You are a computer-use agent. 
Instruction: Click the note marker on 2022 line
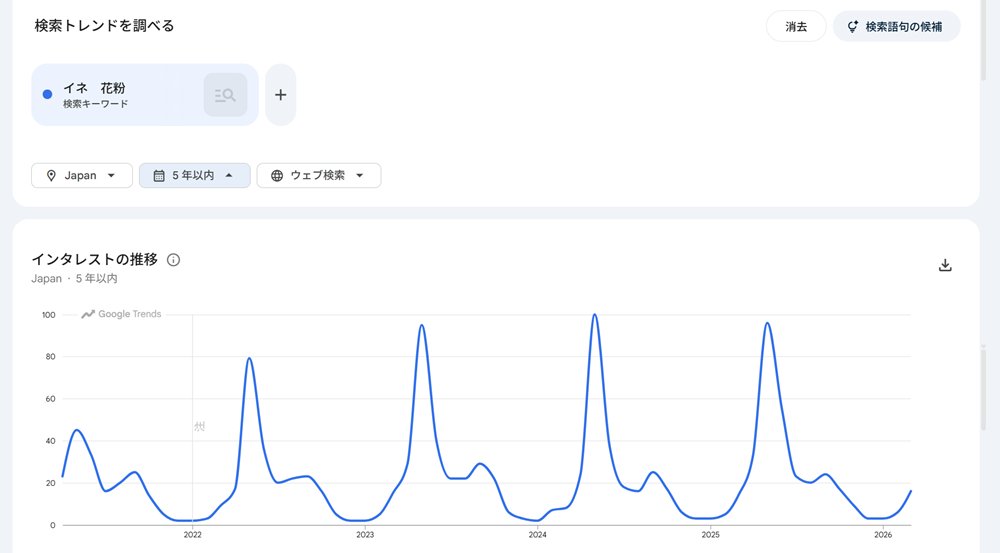tap(199, 427)
